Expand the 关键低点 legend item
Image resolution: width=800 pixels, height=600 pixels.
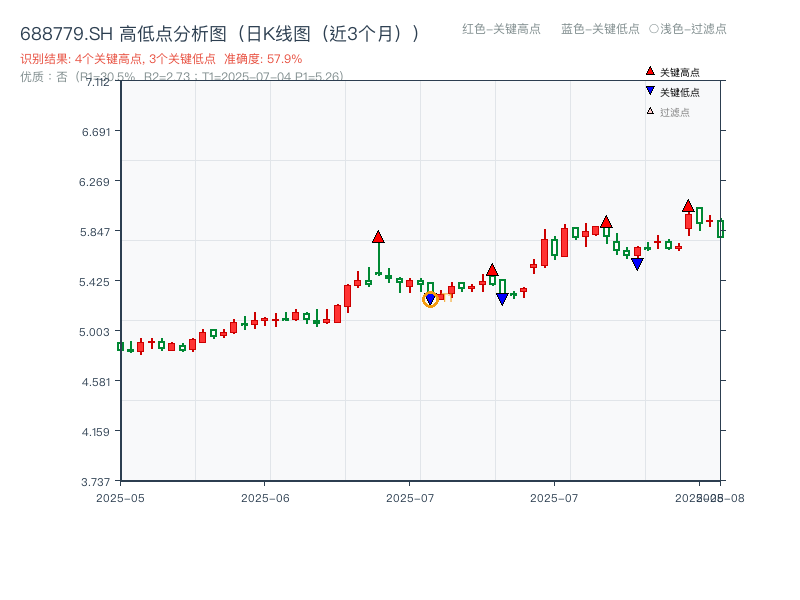coord(671,90)
